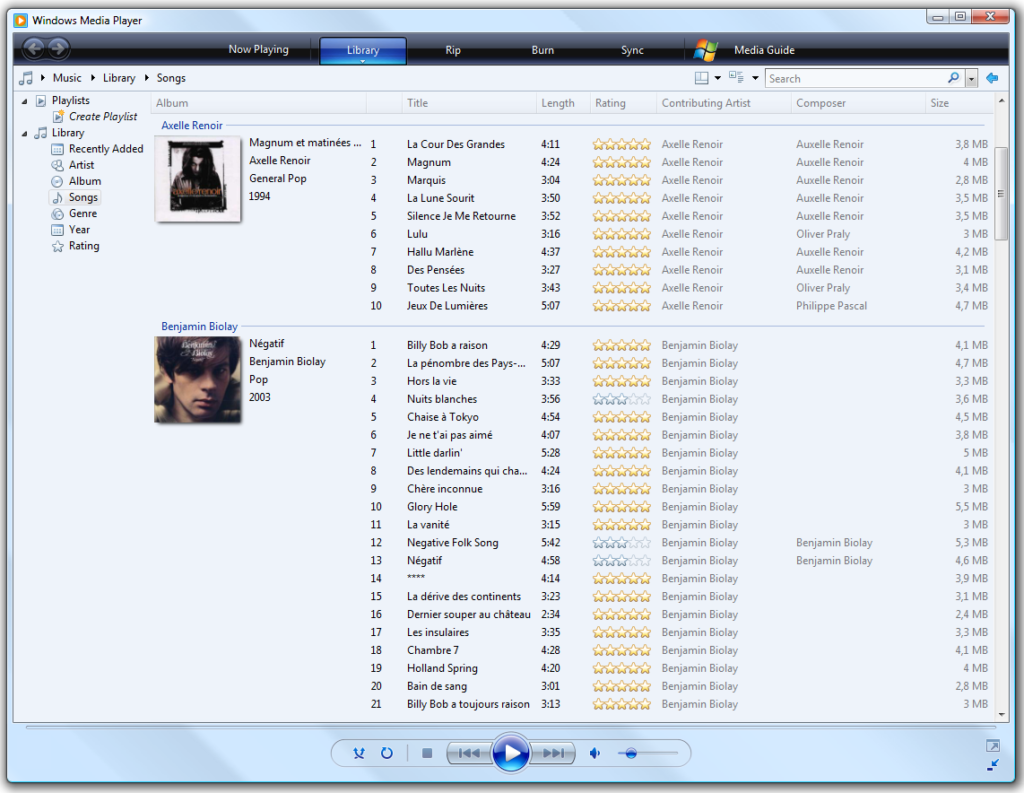Switch to the Now Playing tab
This screenshot has width=1024, height=793.
point(259,49)
